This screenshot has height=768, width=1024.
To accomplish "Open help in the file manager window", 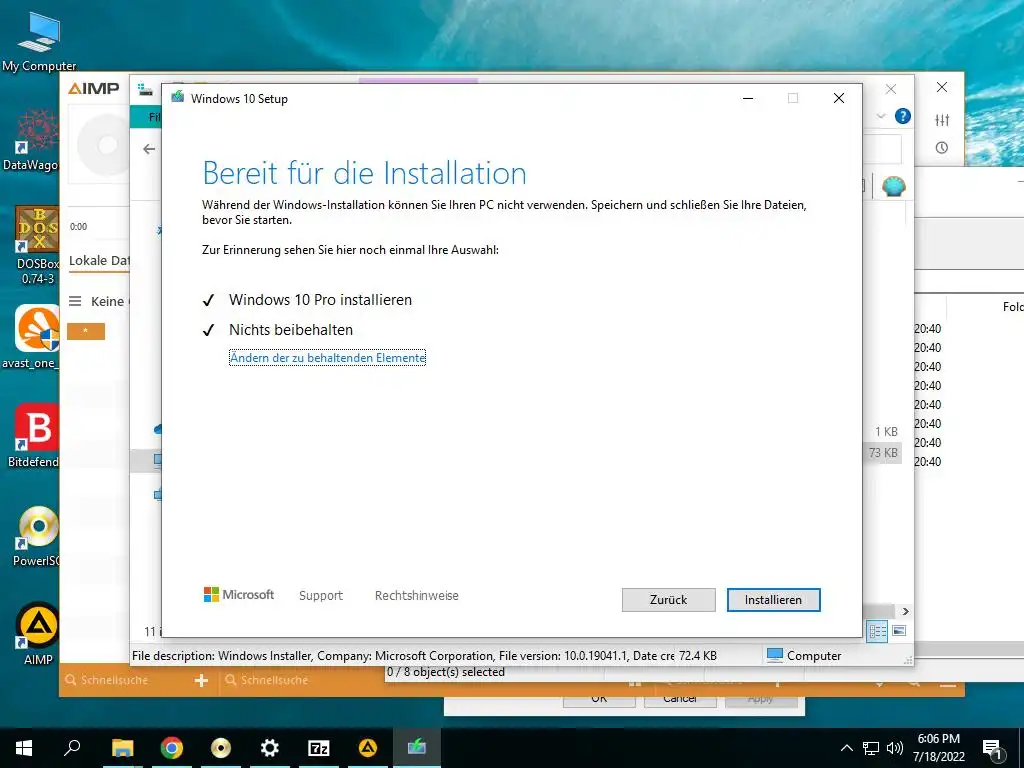I will tap(903, 116).
